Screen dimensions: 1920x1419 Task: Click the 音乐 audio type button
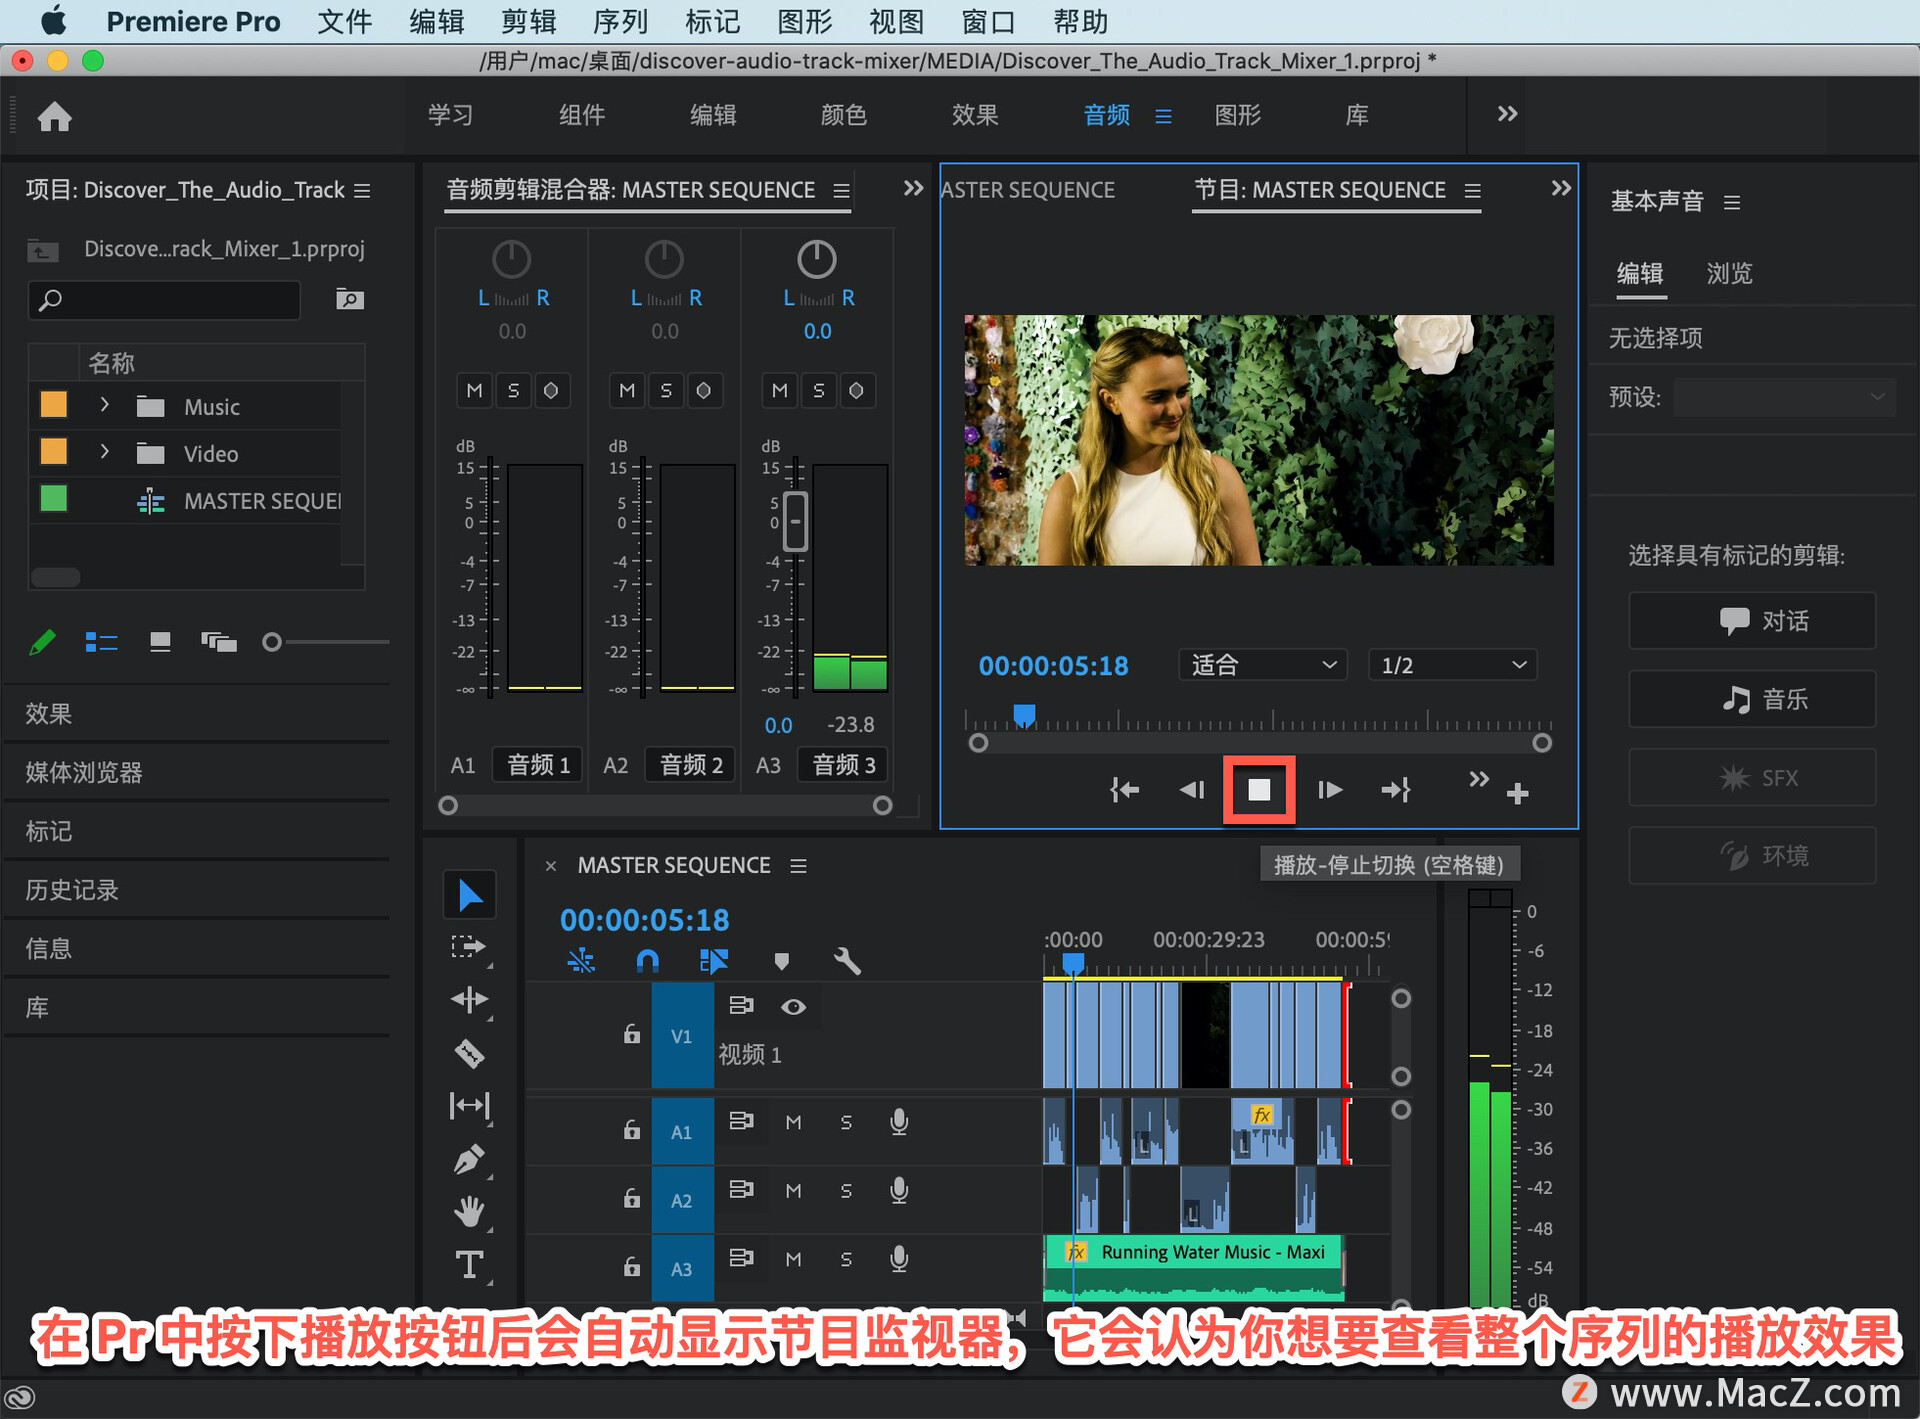1751,699
